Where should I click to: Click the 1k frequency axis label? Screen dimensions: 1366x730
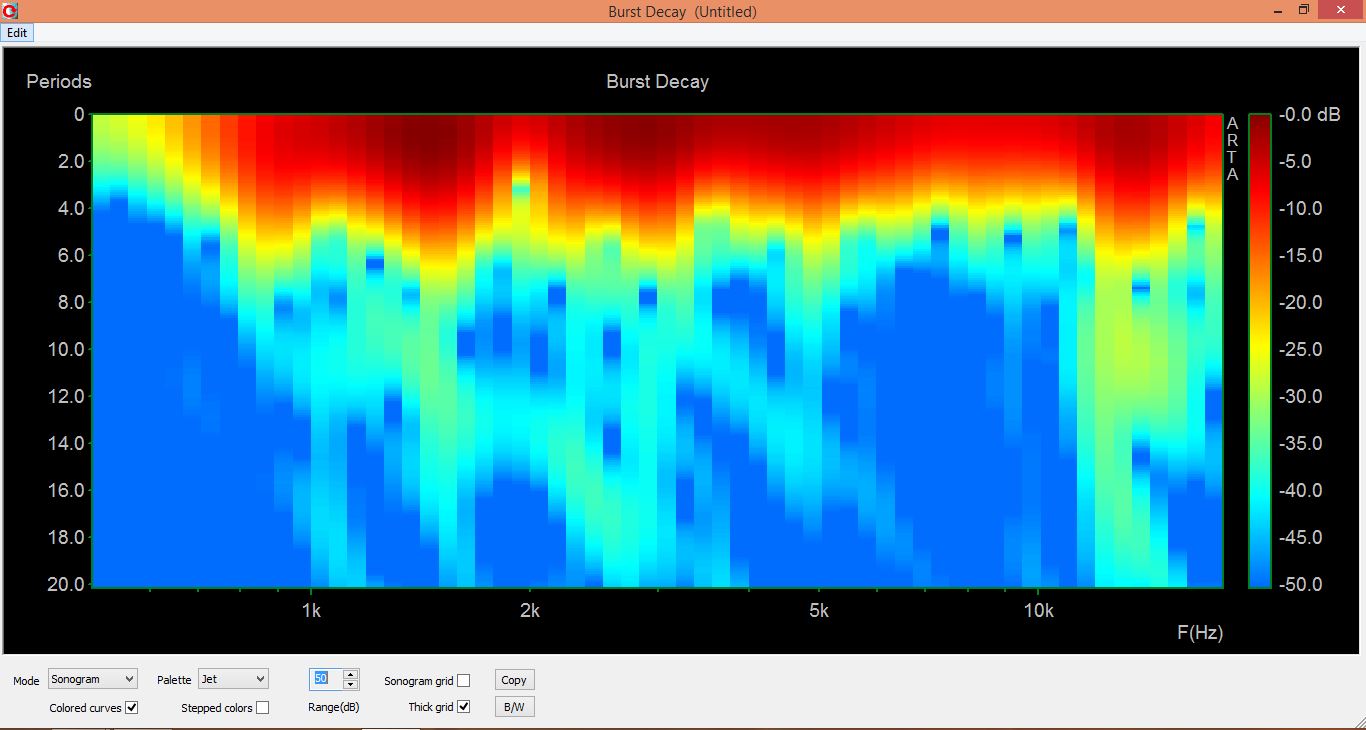(311, 611)
